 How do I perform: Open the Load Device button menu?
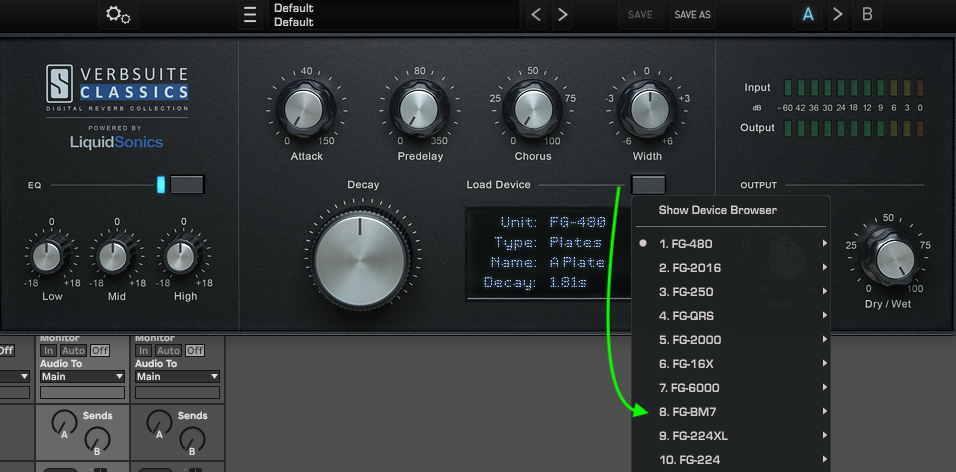(648, 184)
